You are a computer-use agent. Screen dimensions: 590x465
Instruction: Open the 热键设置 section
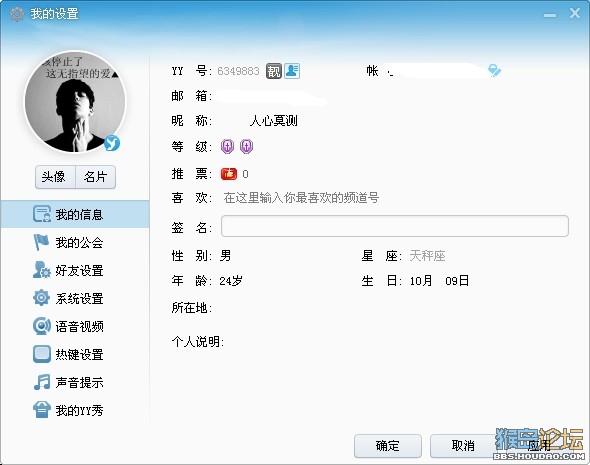coord(75,354)
